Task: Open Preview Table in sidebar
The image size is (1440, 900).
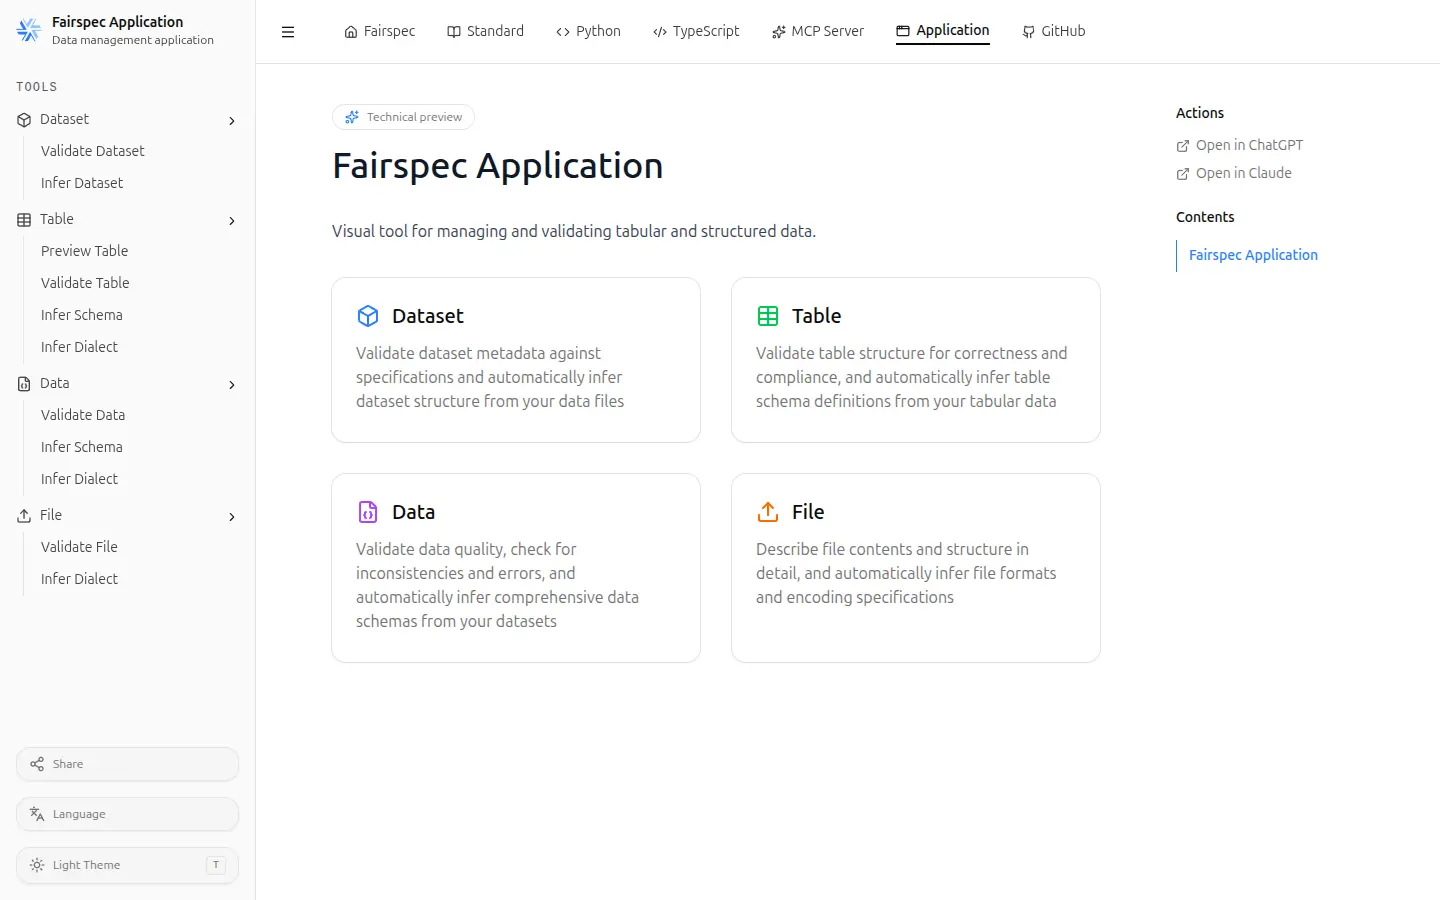Action: 85,251
